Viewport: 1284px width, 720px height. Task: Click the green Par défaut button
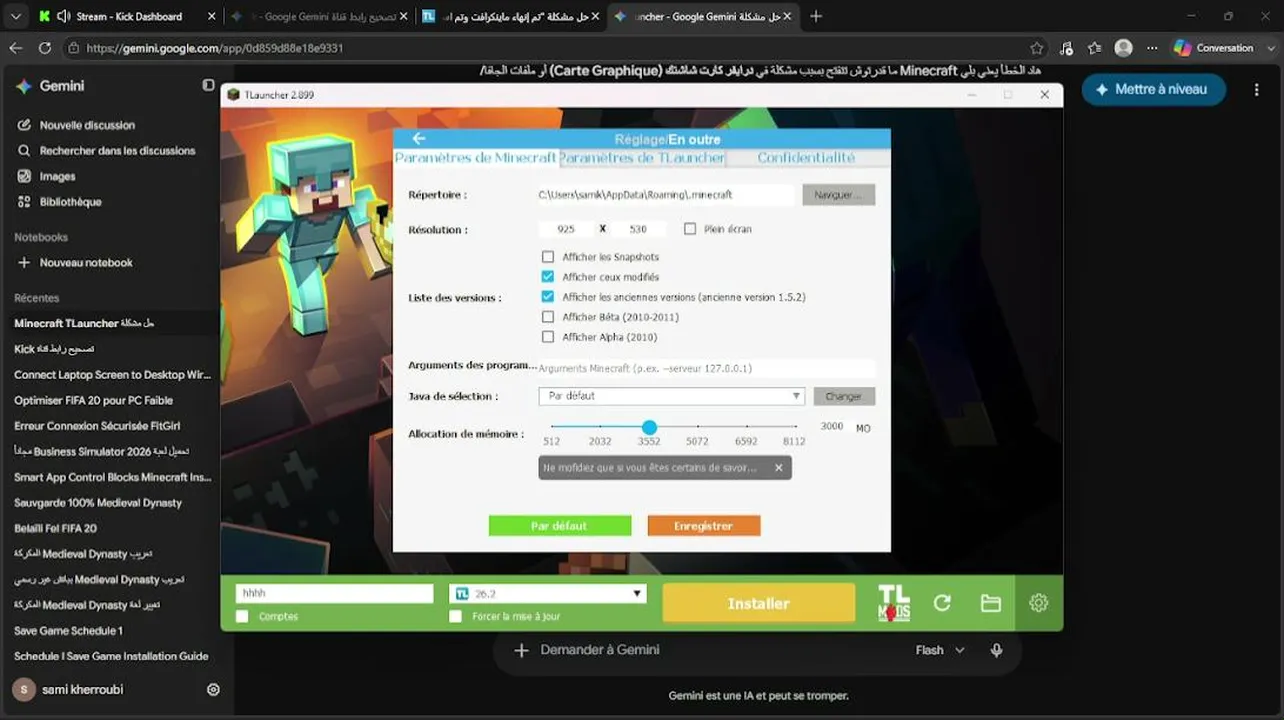tap(560, 526)
